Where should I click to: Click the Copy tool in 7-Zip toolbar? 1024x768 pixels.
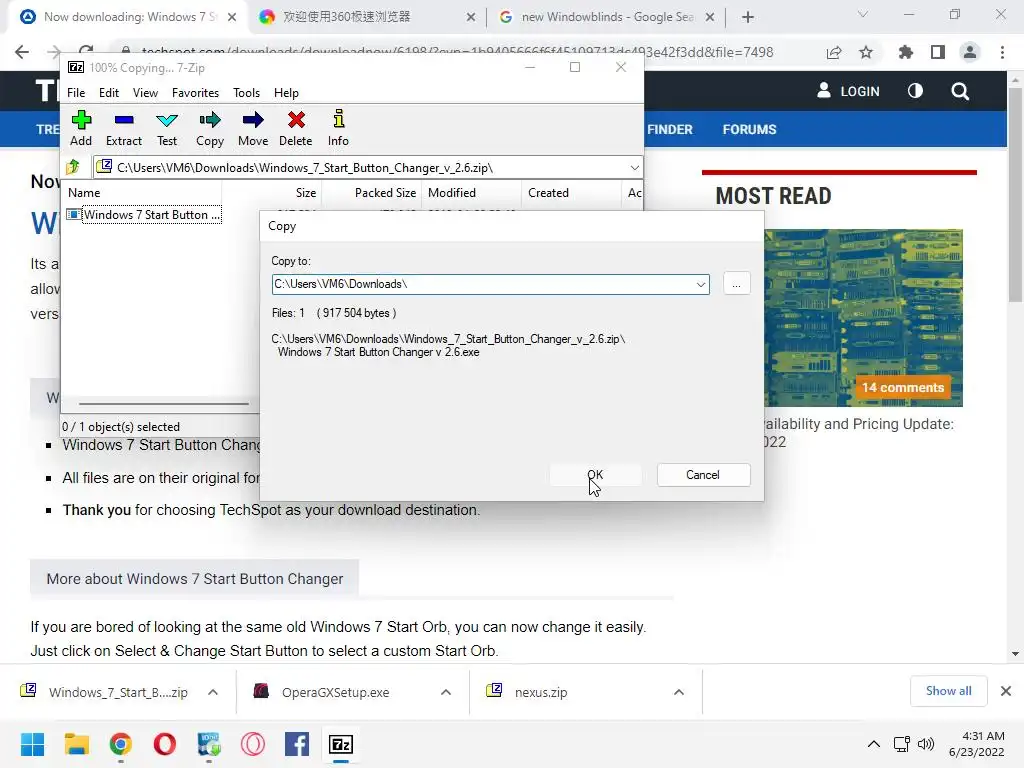[210, 129]
